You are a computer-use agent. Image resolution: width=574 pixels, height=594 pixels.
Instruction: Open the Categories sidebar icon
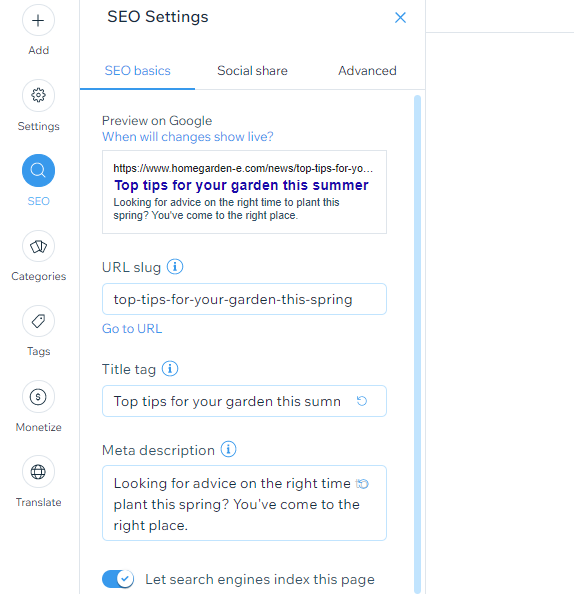[x=38, y=246]
